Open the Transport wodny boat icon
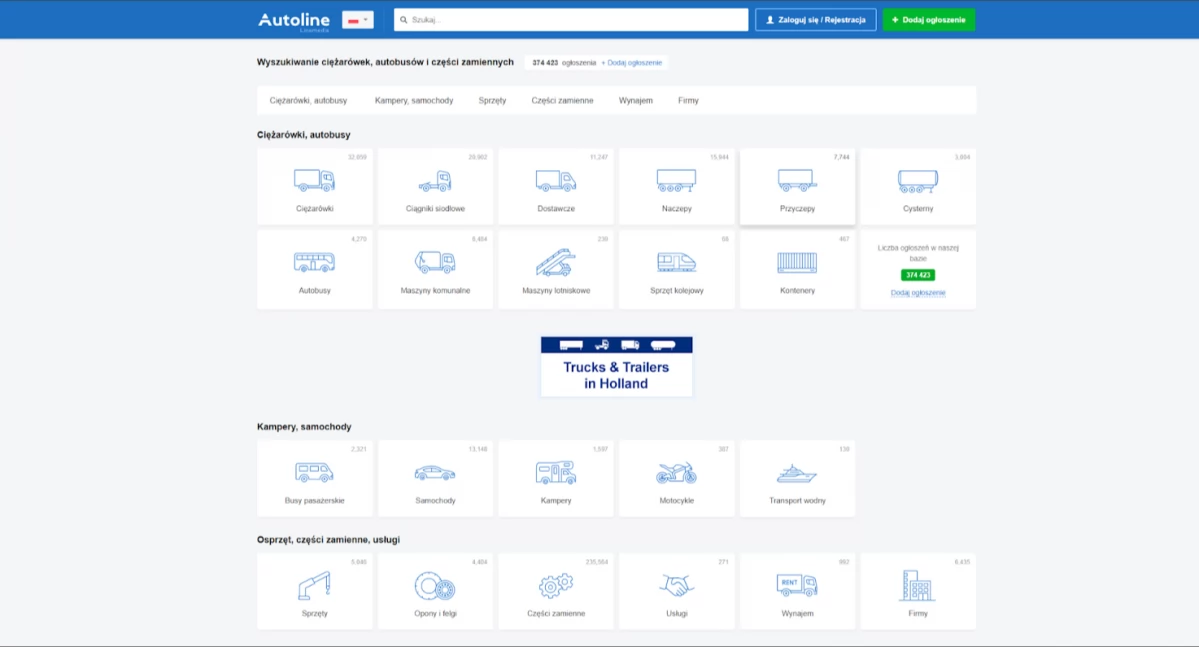The image size is (1199, 647). click(797, 474)
